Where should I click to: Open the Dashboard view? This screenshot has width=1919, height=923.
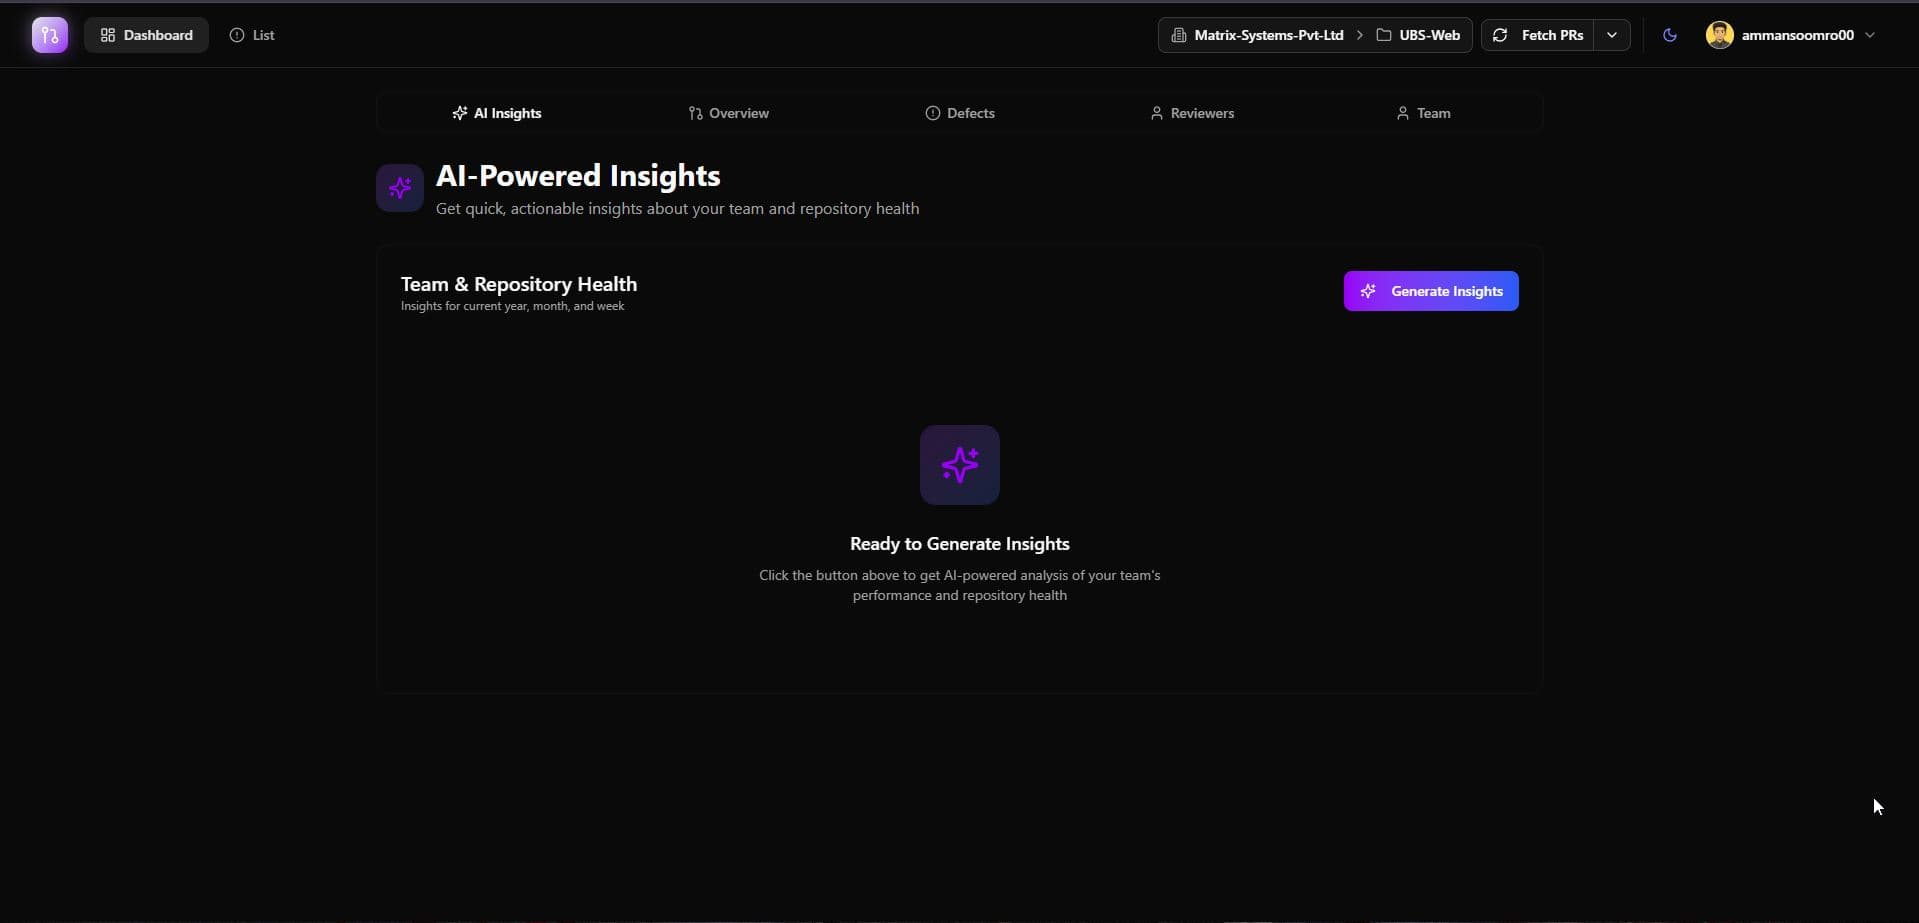click(147, 35)
